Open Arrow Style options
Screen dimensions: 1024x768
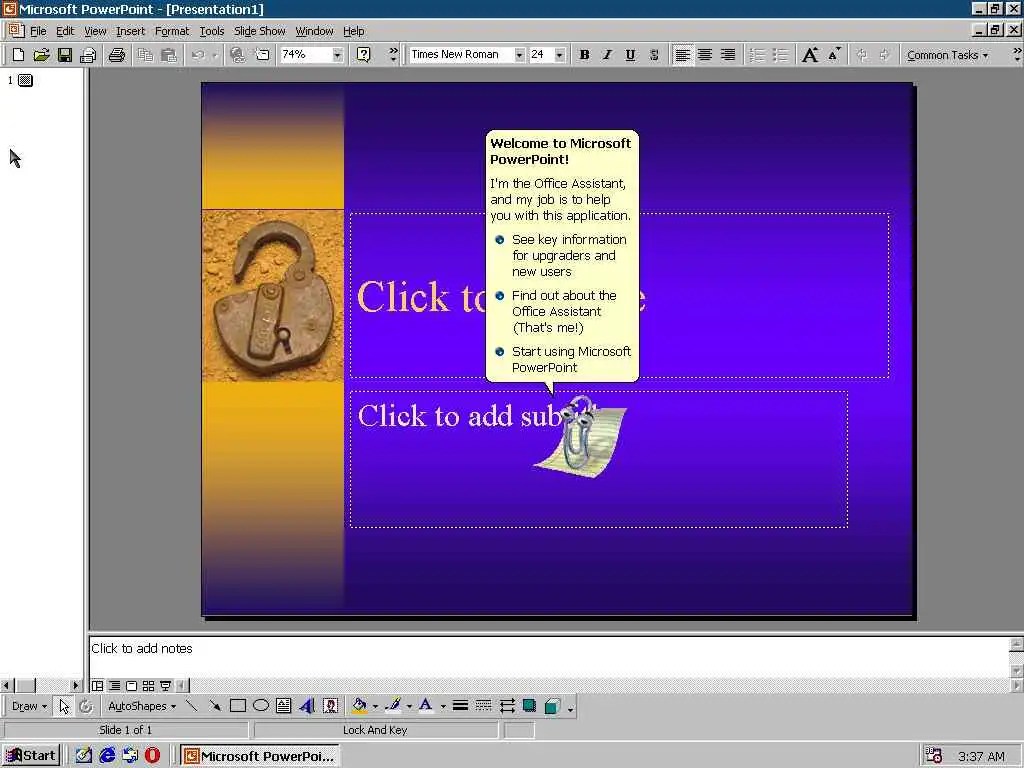[507, 706]
